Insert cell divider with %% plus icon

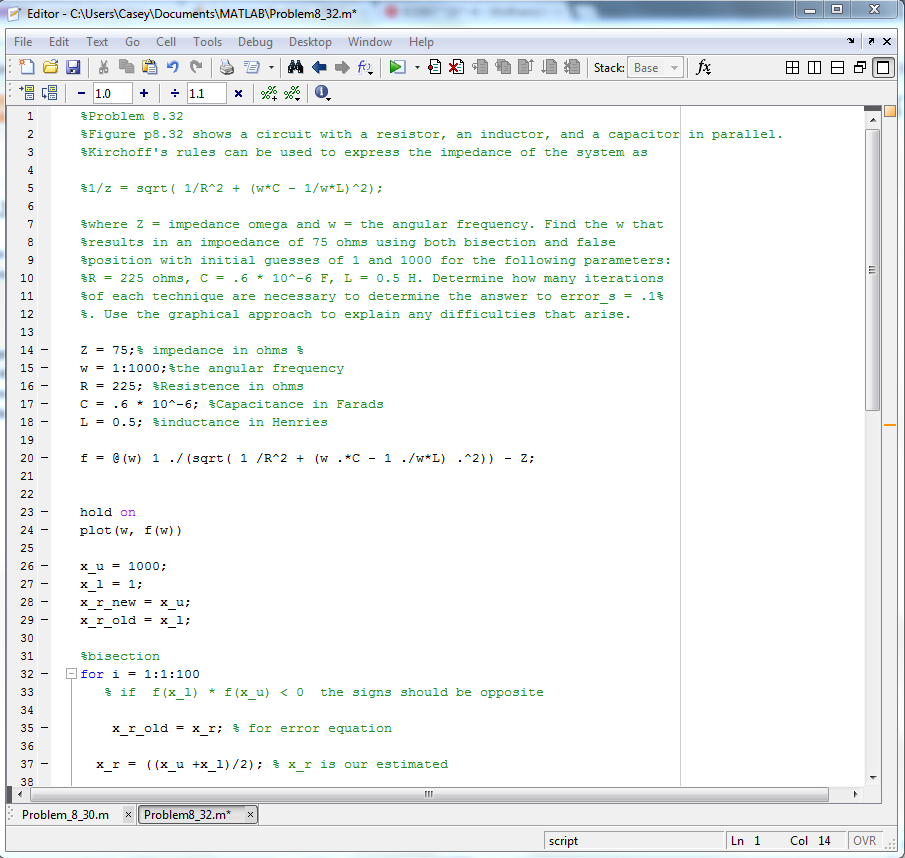coord(269,93)
